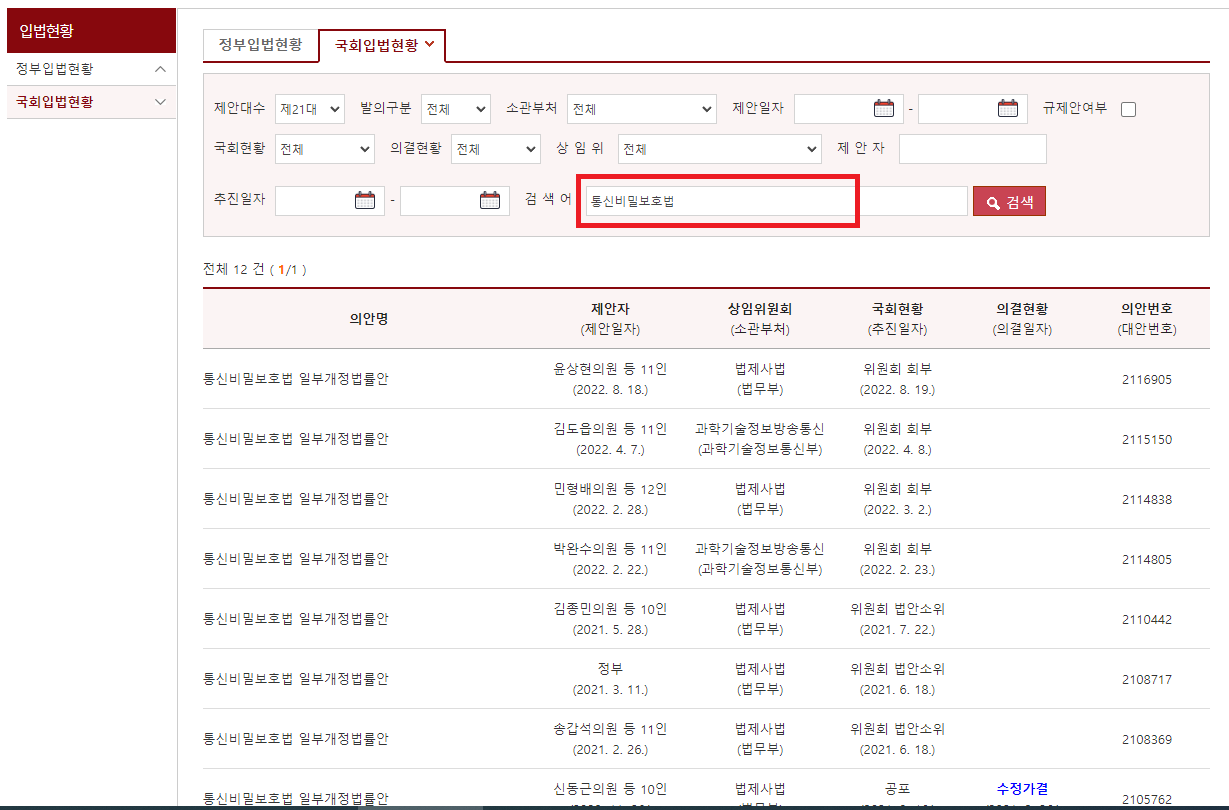Open bill proposed by 송갑석의원 등 11인
The image size is (1229, 810).
tap(296, 739)
